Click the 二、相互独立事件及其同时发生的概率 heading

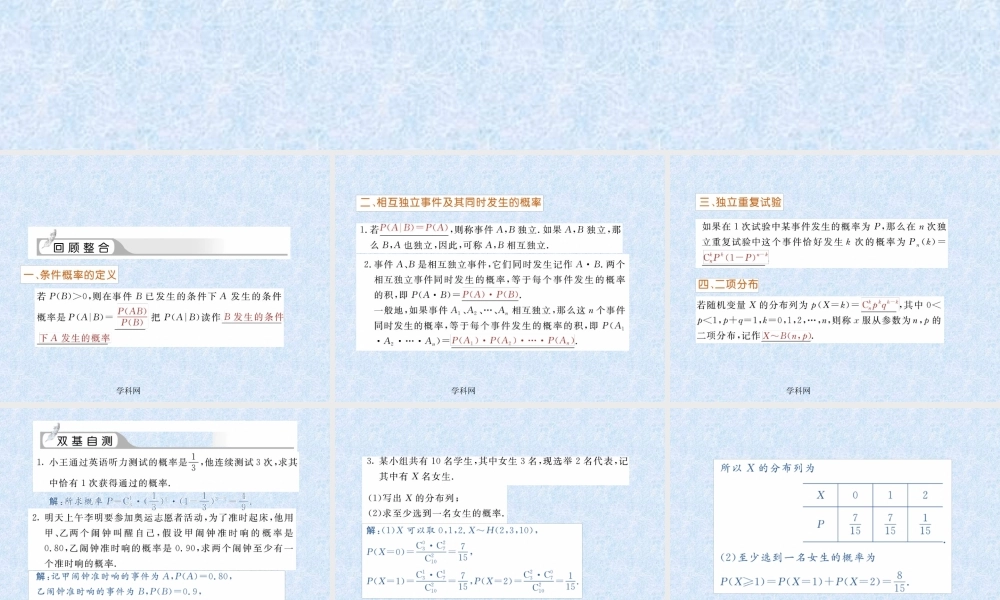pyautogui.click(x=450, y=203)
